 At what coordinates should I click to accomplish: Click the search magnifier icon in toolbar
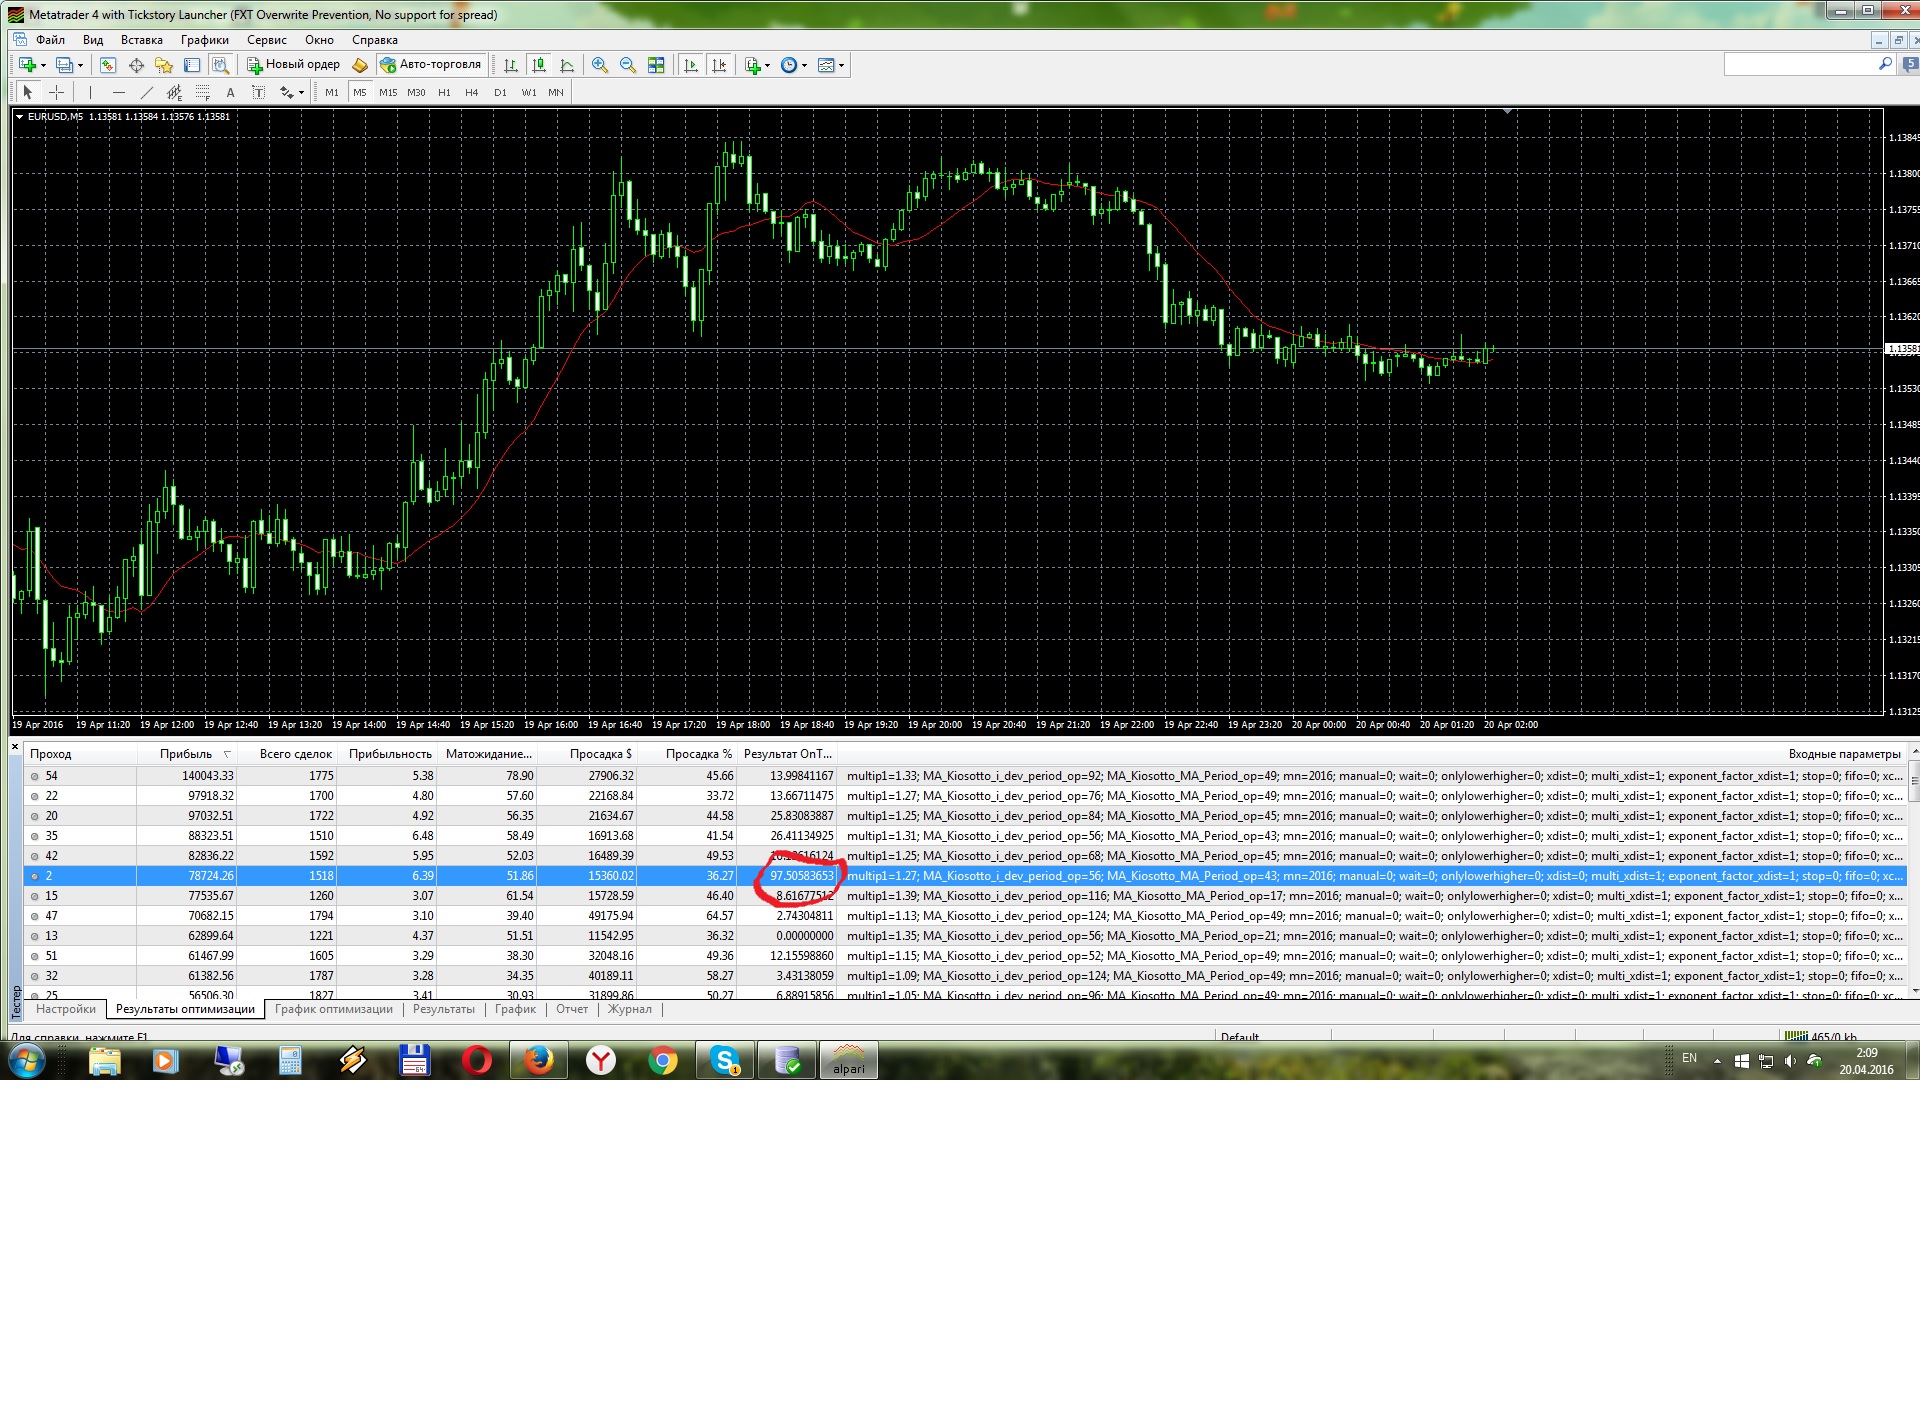[x=1885, y=64]
